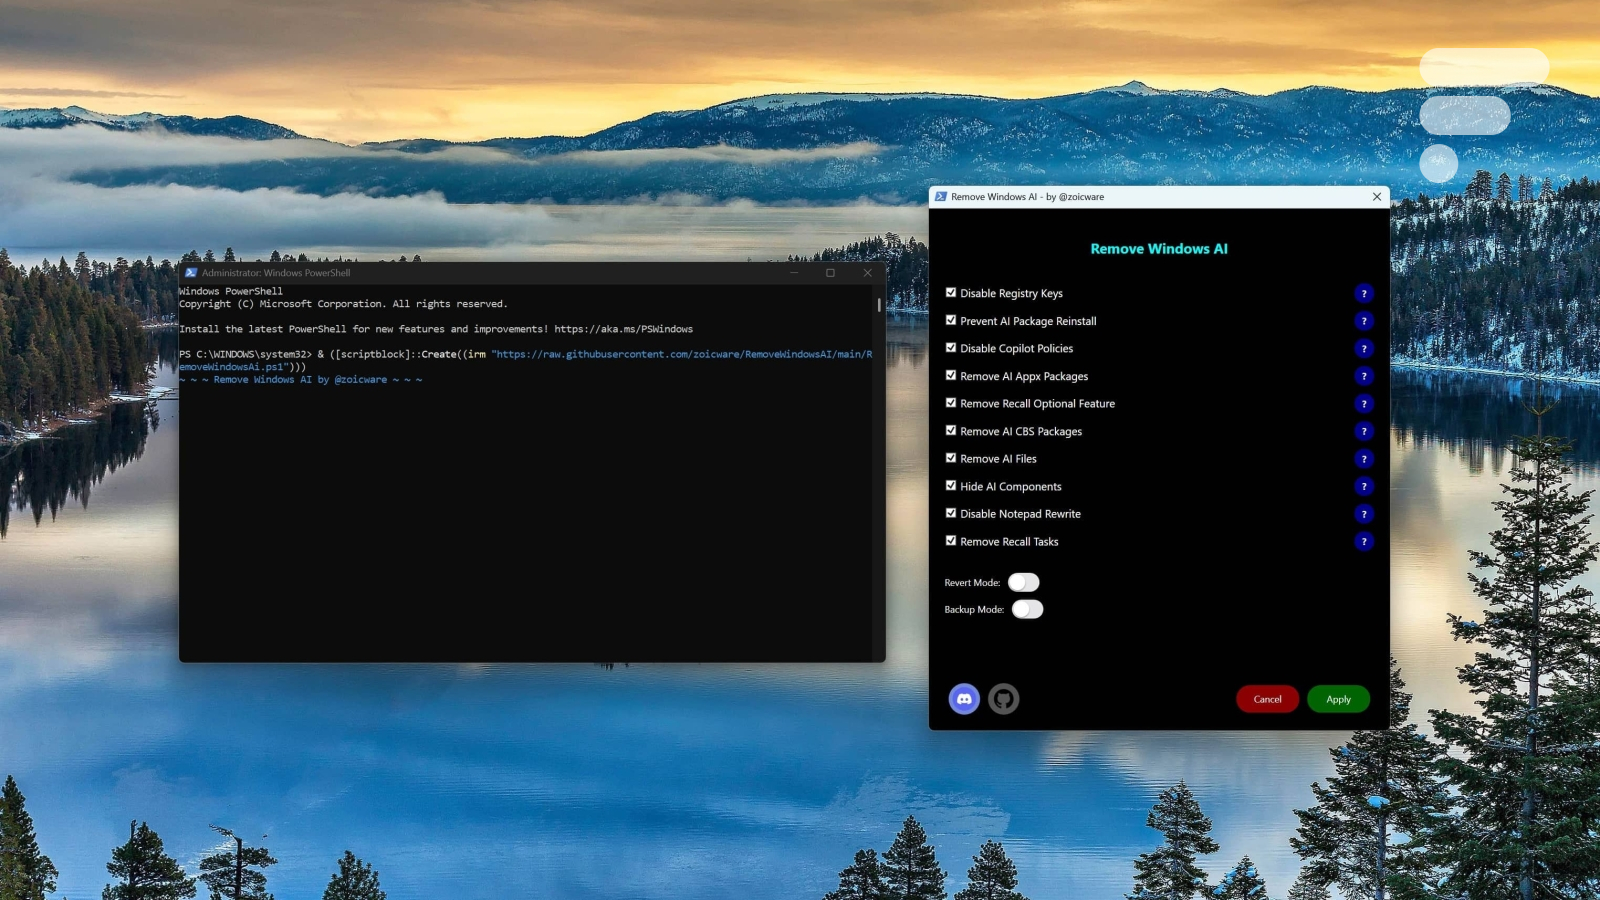
Task: Open help for Remove AI CBS Packages
Action: coord(1364,432)
